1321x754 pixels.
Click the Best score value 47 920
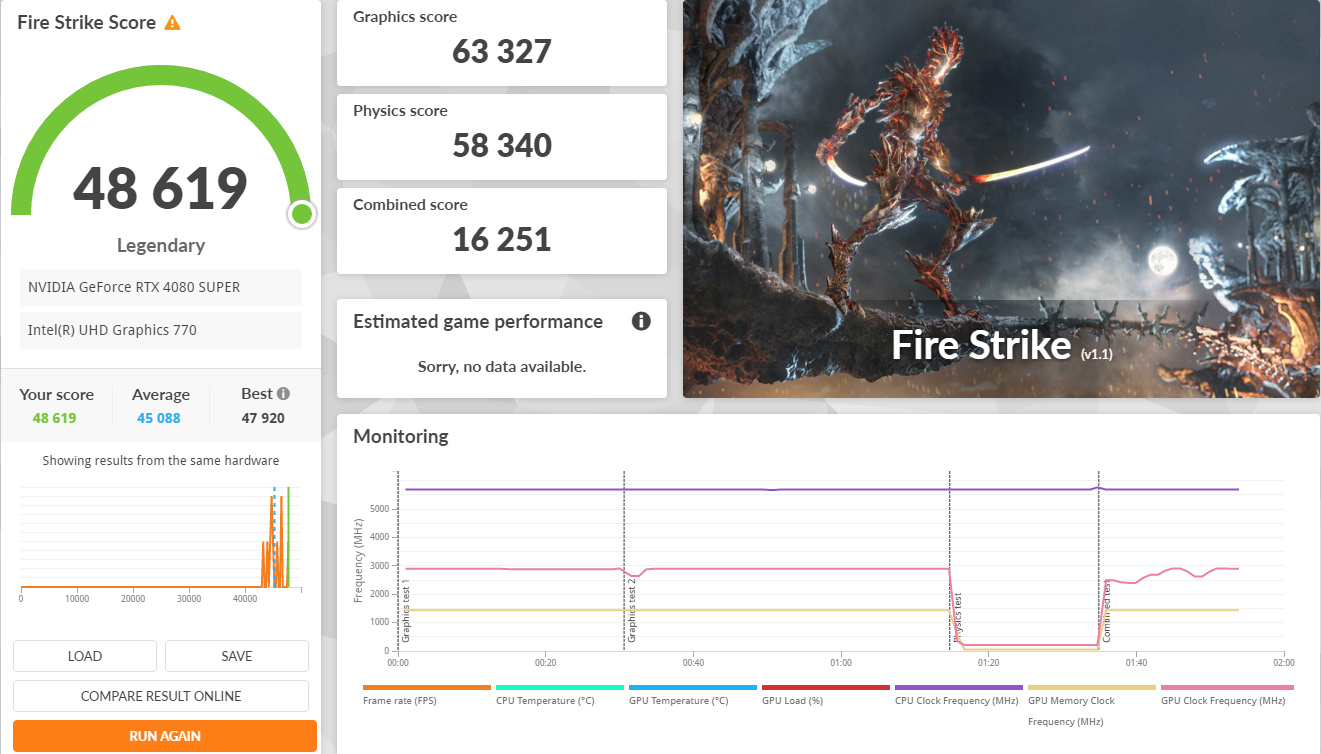click(263, 418)
